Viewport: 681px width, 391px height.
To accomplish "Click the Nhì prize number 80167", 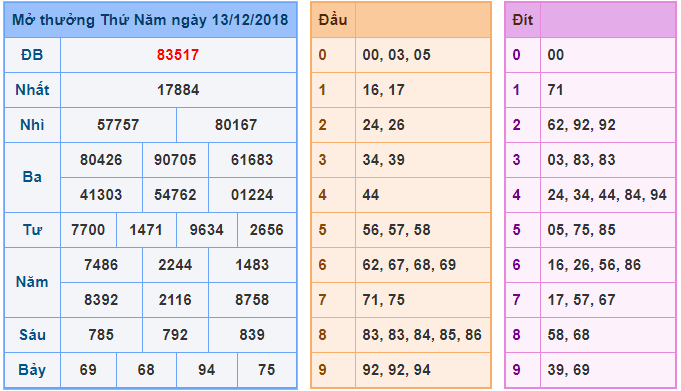I will pos(236,125).
